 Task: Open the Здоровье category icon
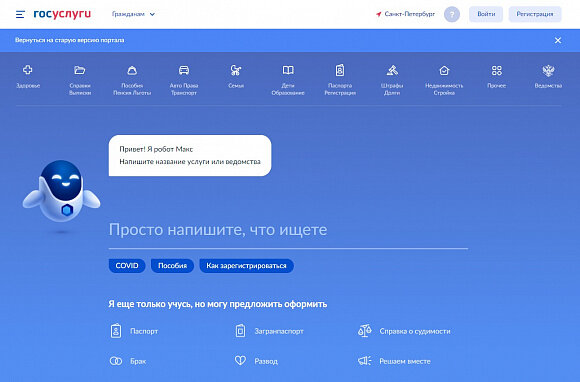(28, 70)
